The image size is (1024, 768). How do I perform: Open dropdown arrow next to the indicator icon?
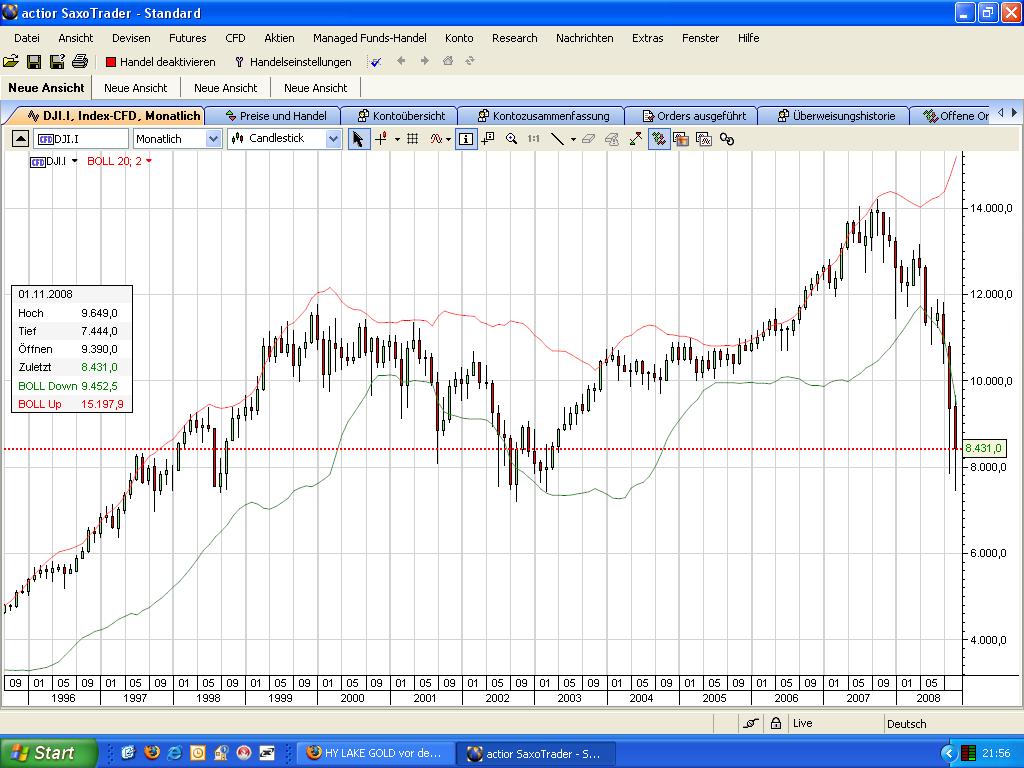449,139
